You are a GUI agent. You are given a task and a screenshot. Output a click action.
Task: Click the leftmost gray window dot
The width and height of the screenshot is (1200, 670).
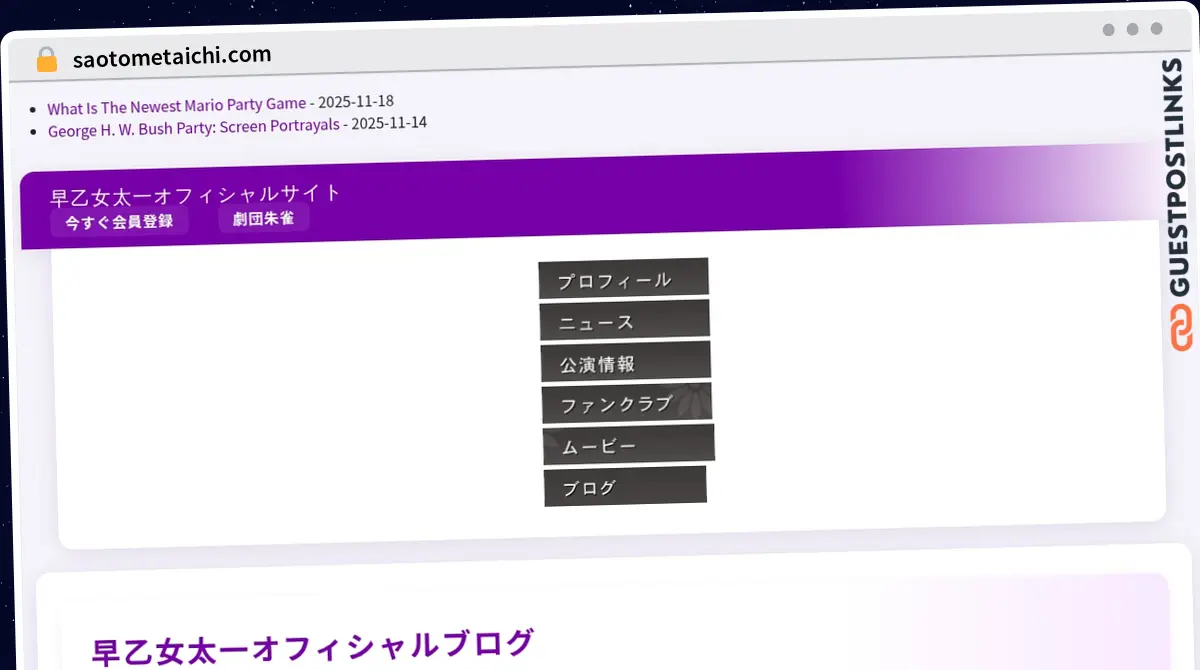(x=1108, y=30)
